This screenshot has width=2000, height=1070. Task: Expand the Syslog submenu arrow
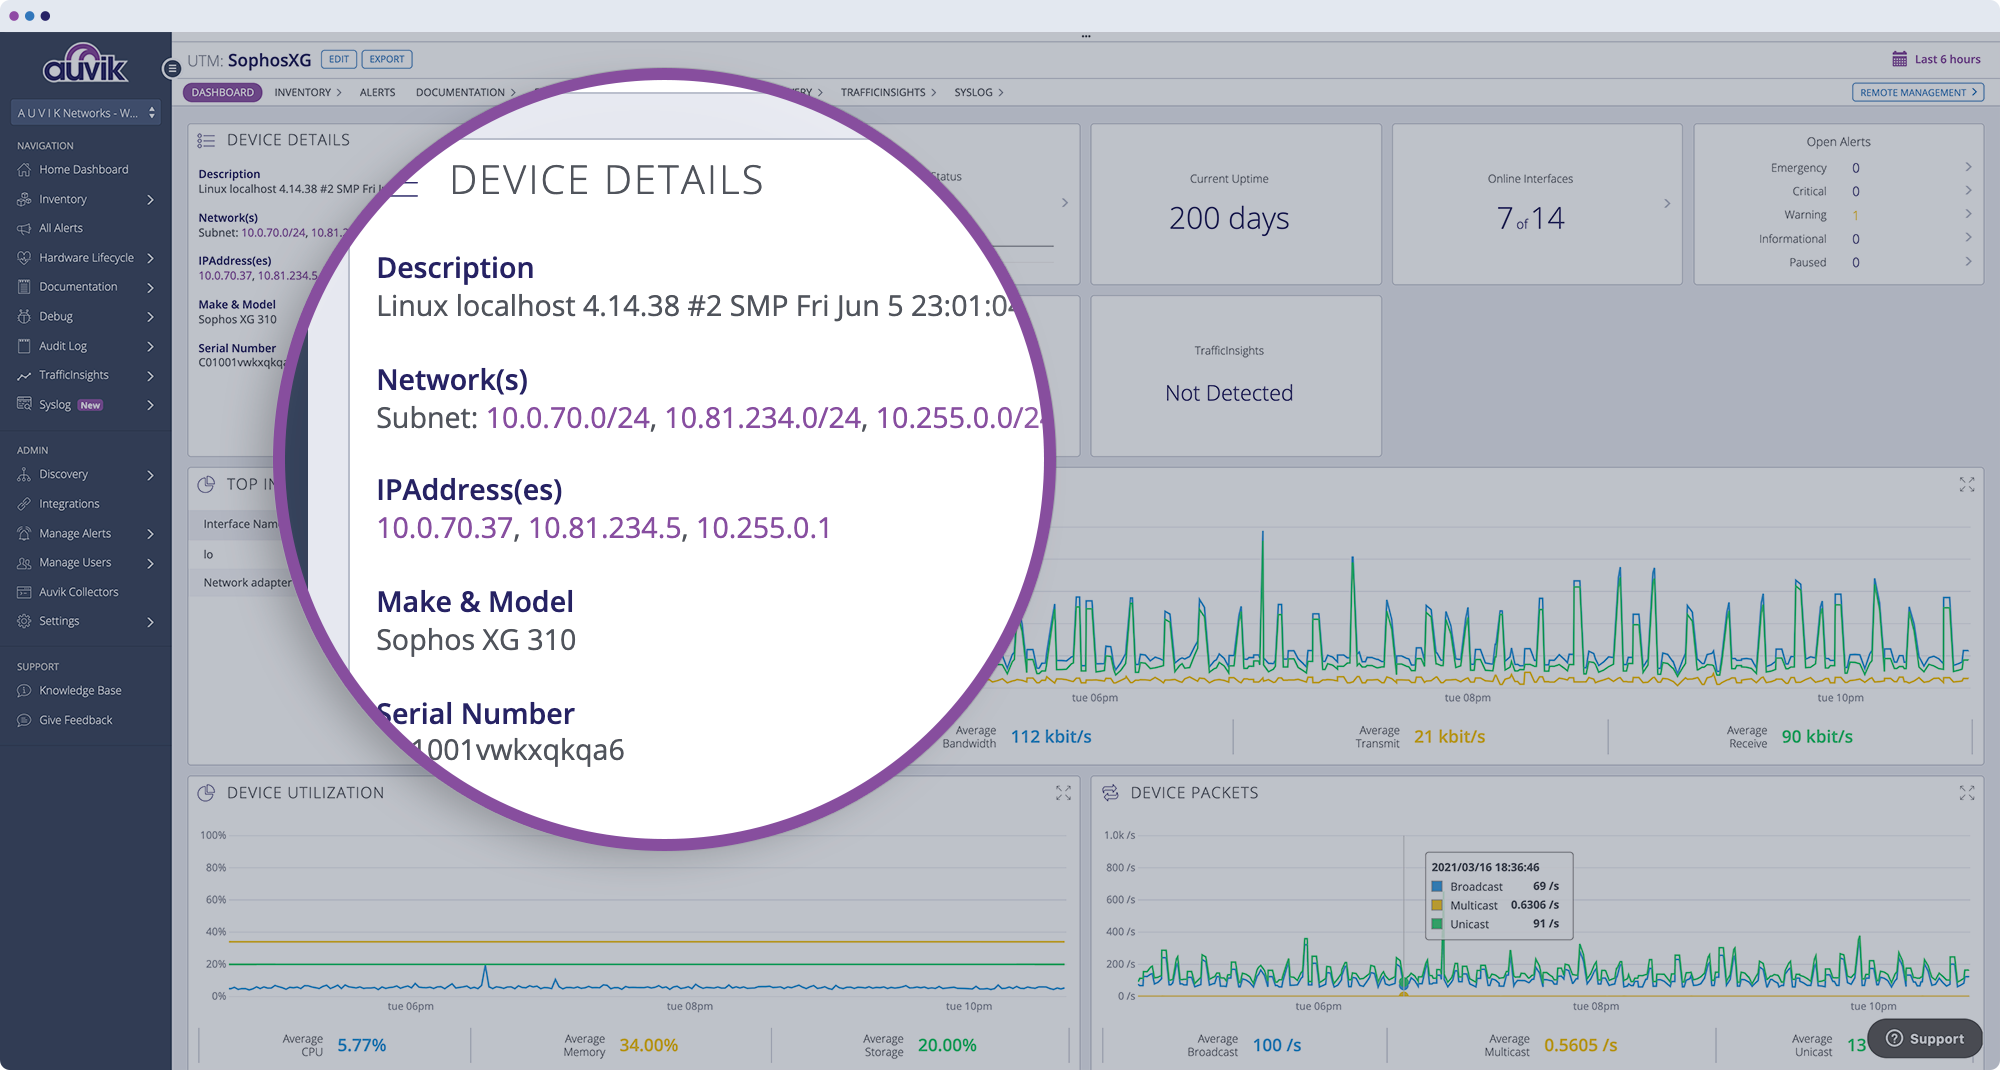point(150,405)
